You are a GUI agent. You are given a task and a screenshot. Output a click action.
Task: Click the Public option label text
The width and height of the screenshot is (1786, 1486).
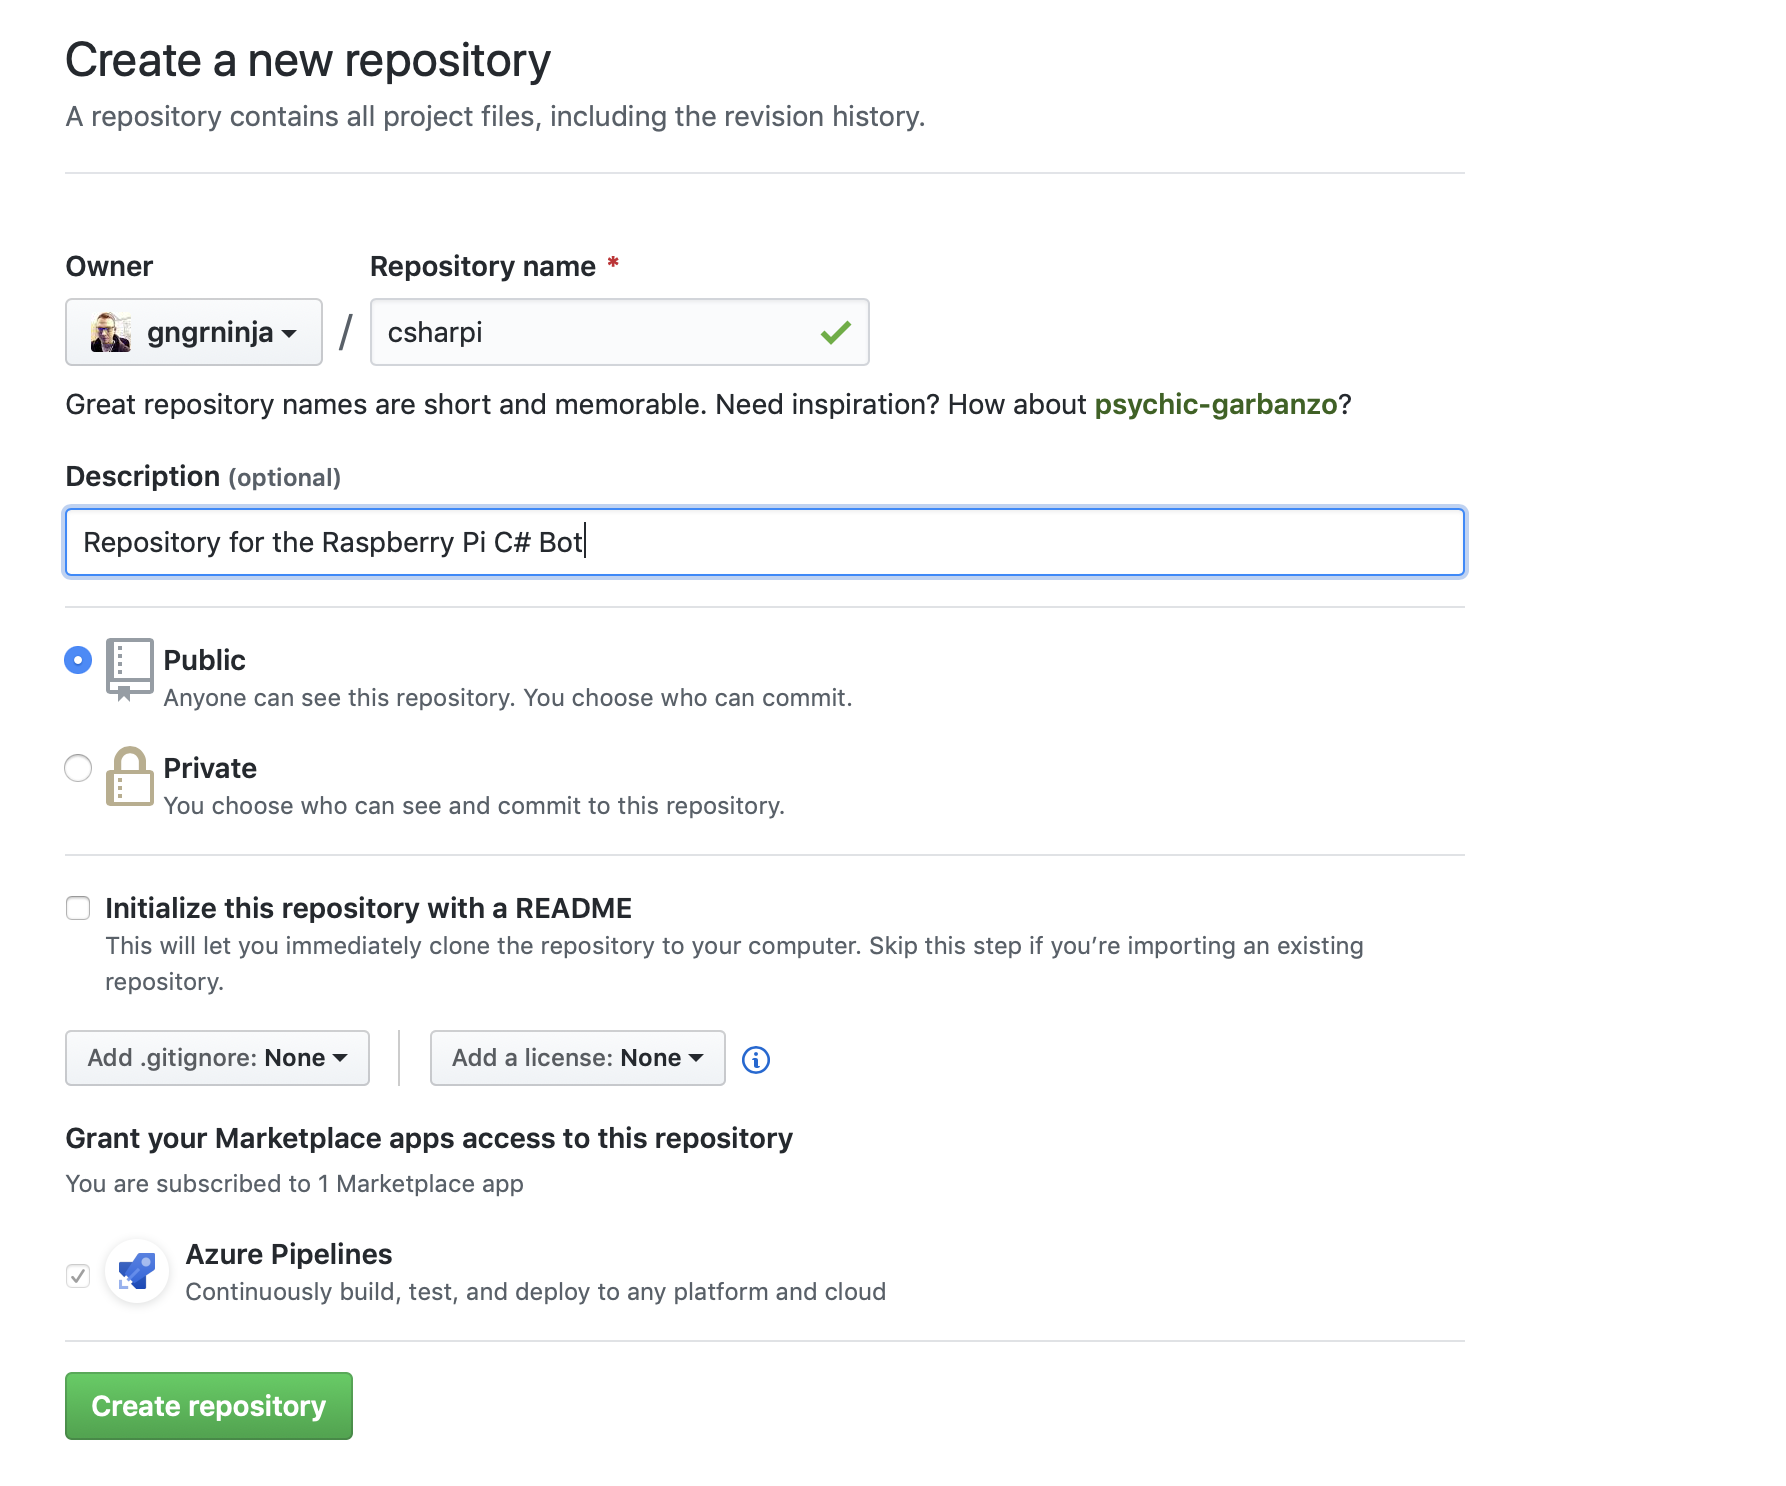coord(204,660)
